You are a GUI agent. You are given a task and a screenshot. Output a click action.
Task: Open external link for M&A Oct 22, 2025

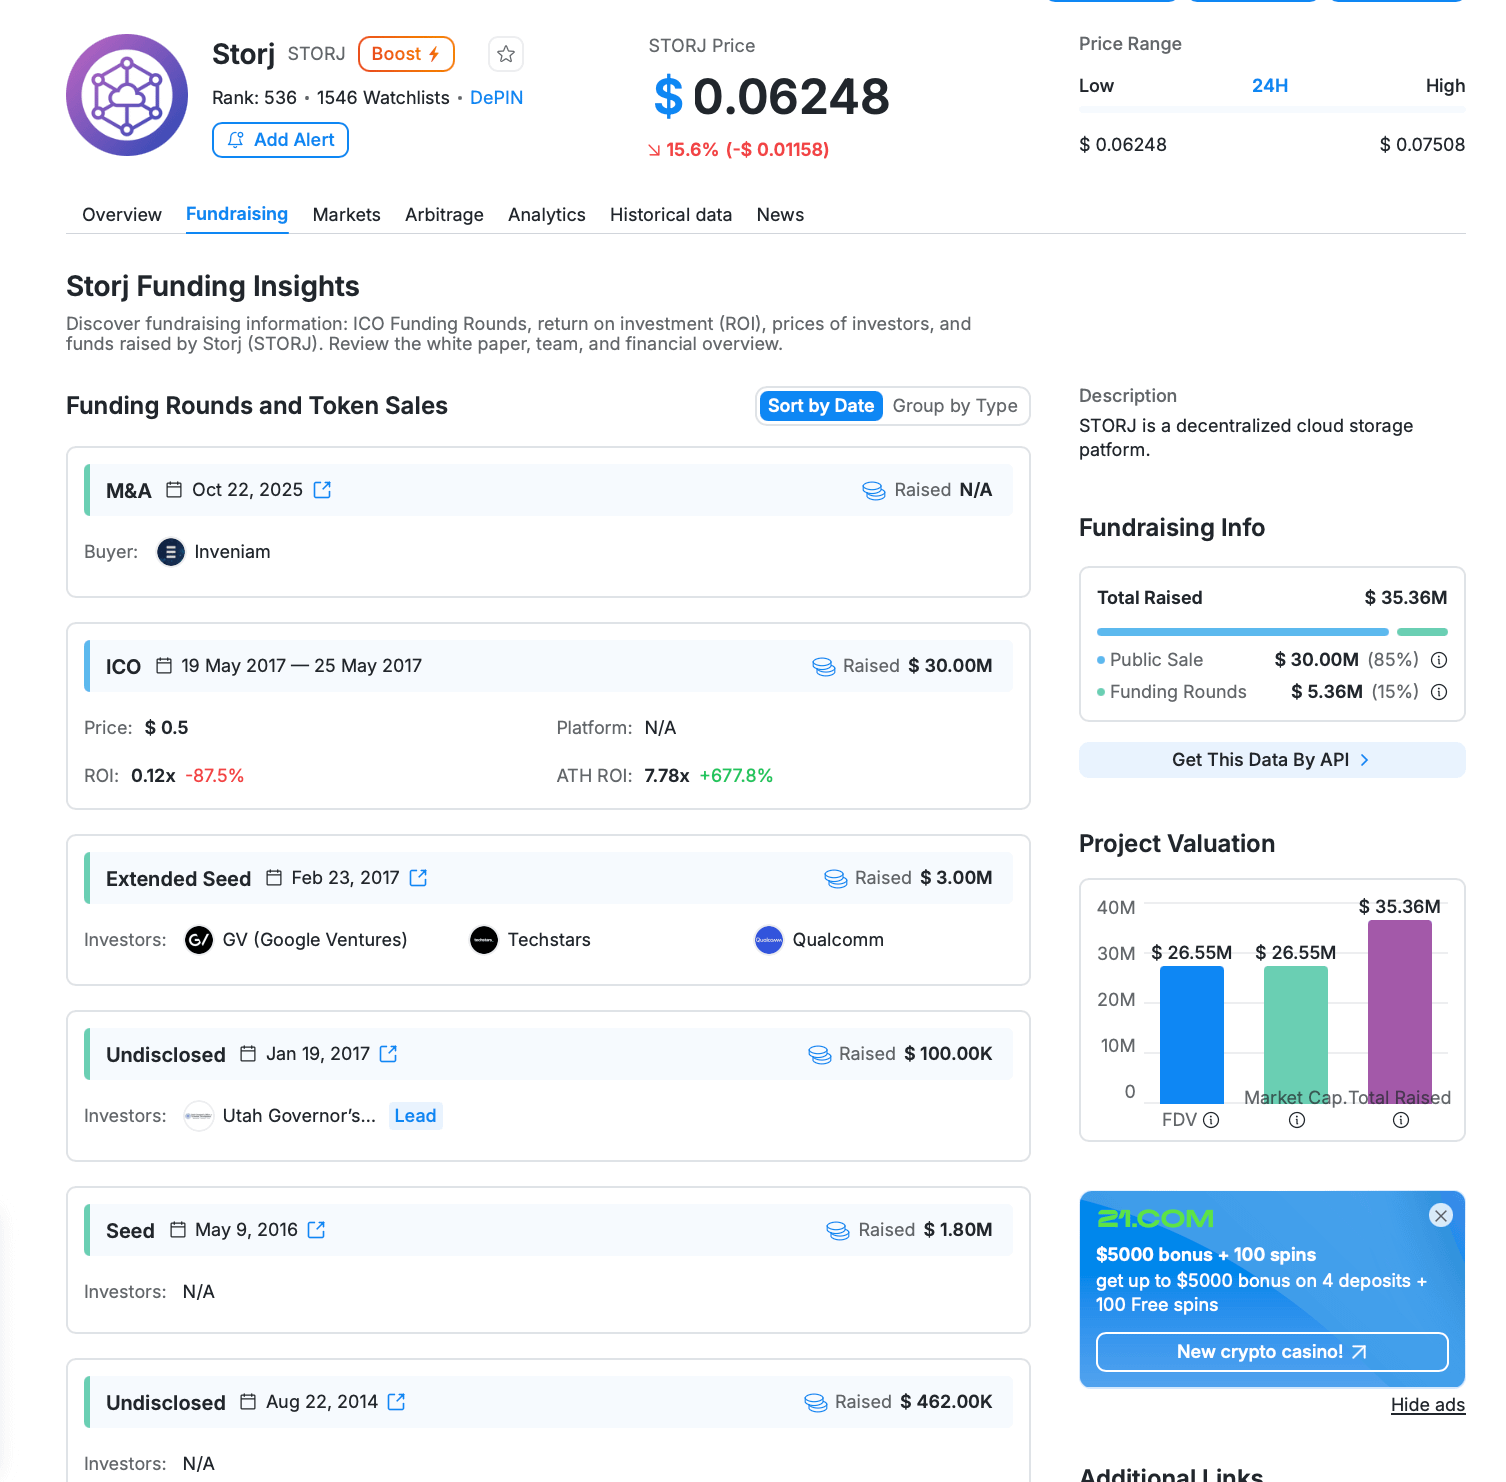(322, 490)
